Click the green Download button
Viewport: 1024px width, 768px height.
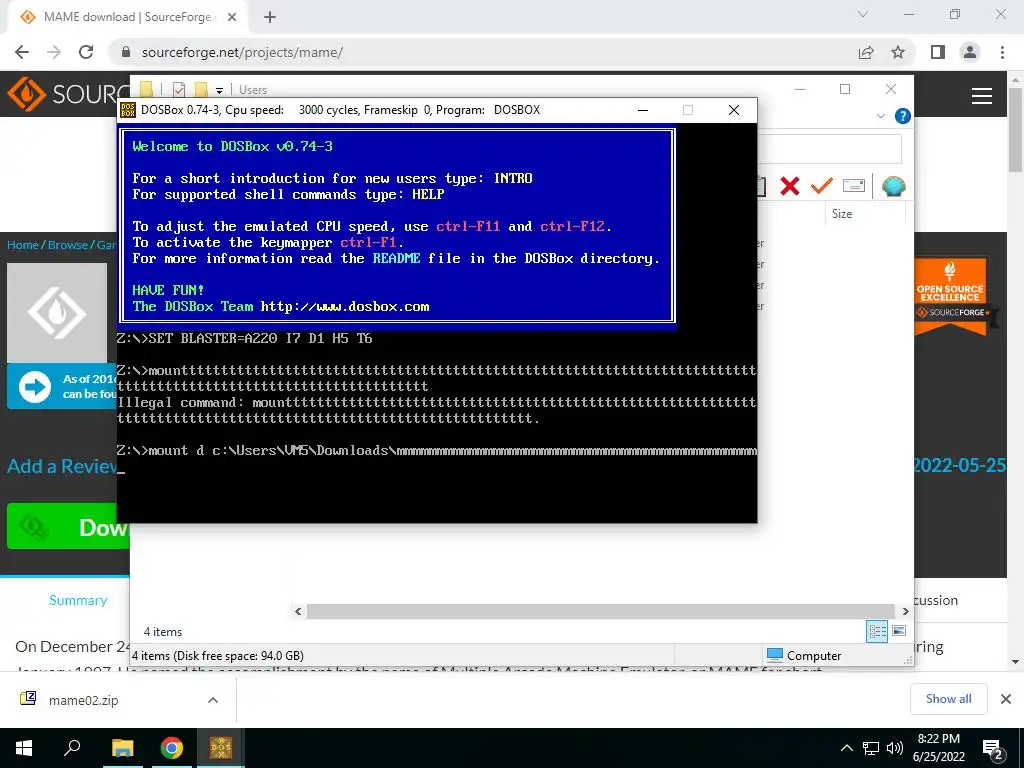pyautogui.click(x=69, y=526)
